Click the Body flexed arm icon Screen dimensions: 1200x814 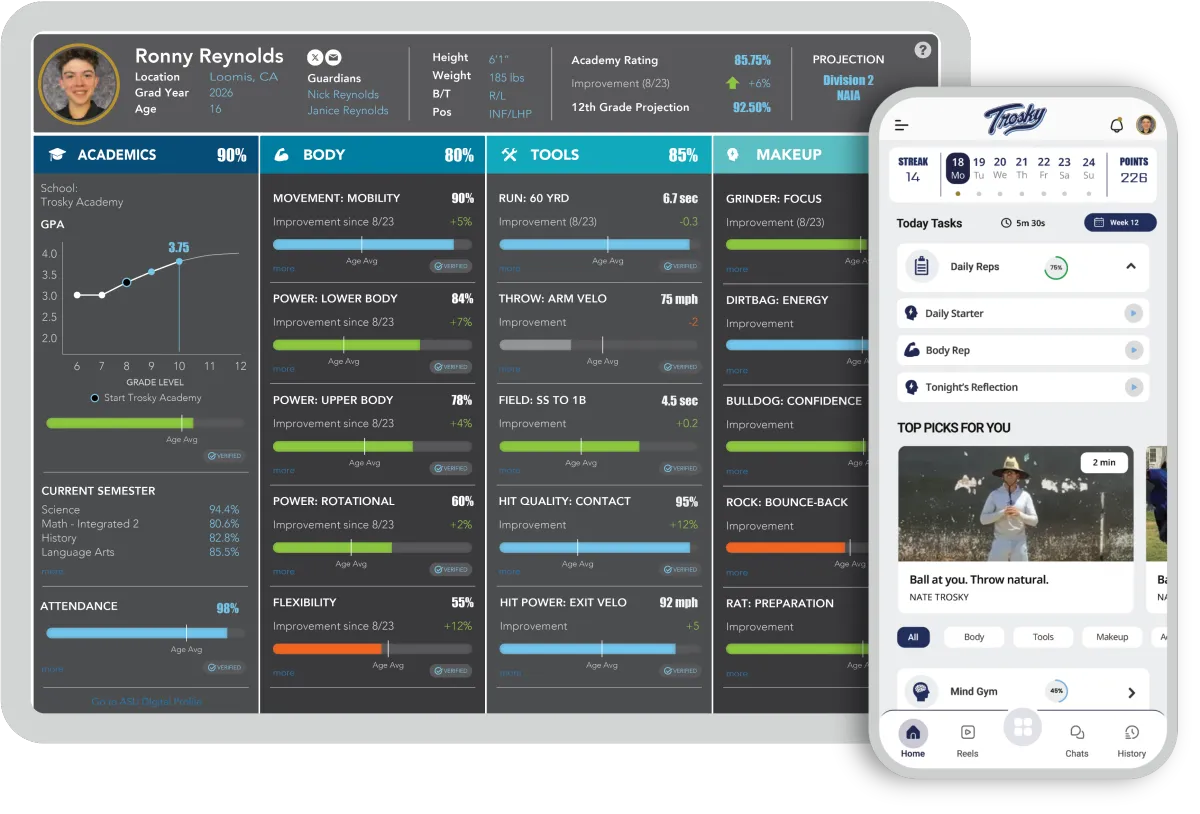pos(282,155)
